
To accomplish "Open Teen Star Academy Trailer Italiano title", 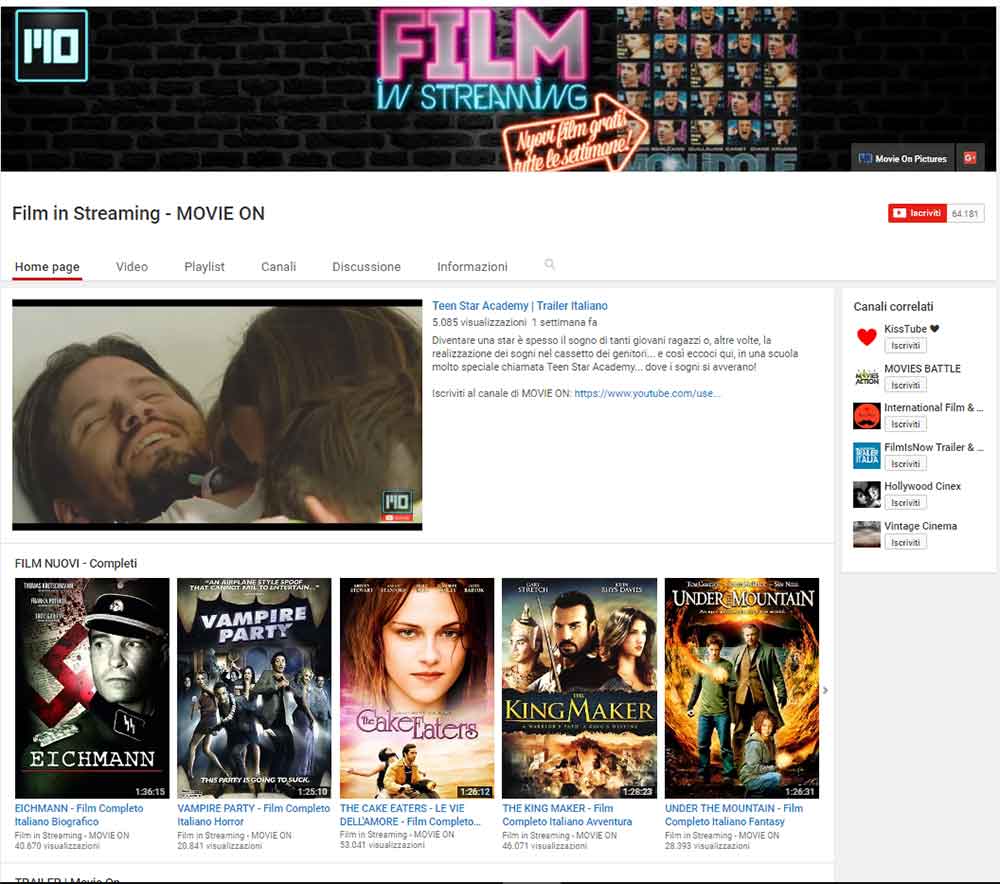I will (520, 306).
